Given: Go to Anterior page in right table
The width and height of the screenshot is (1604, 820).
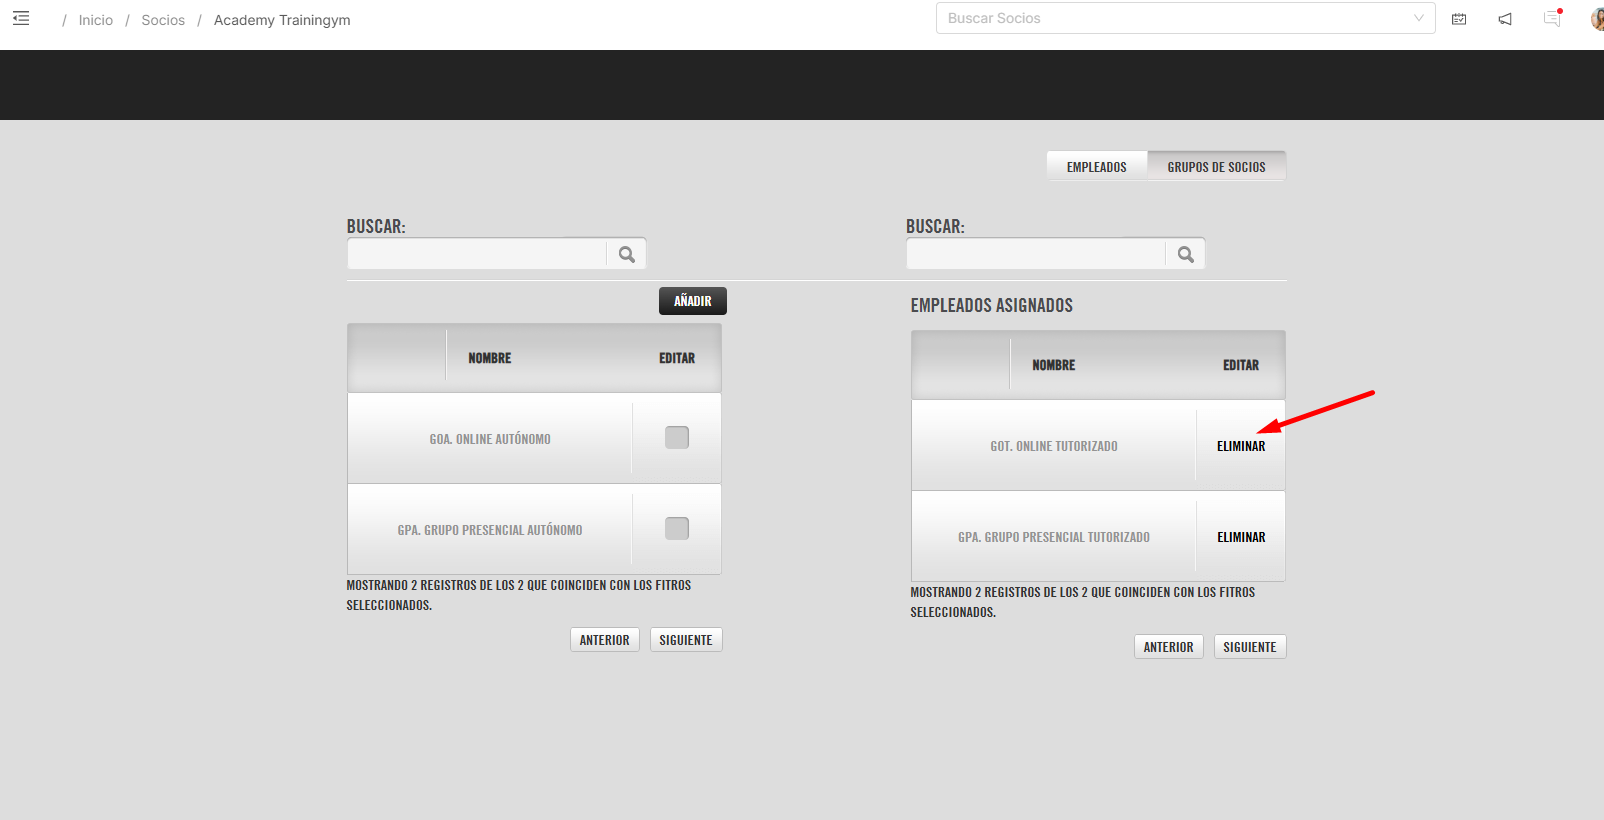Looking at the screenshot, I should (1168, 647).
